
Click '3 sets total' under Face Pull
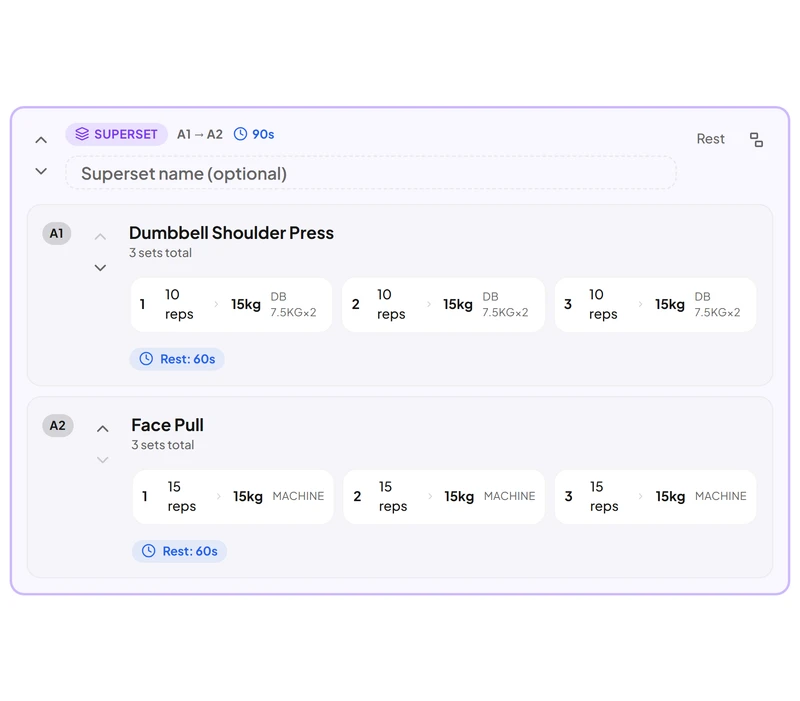click(x=163, y=445)
